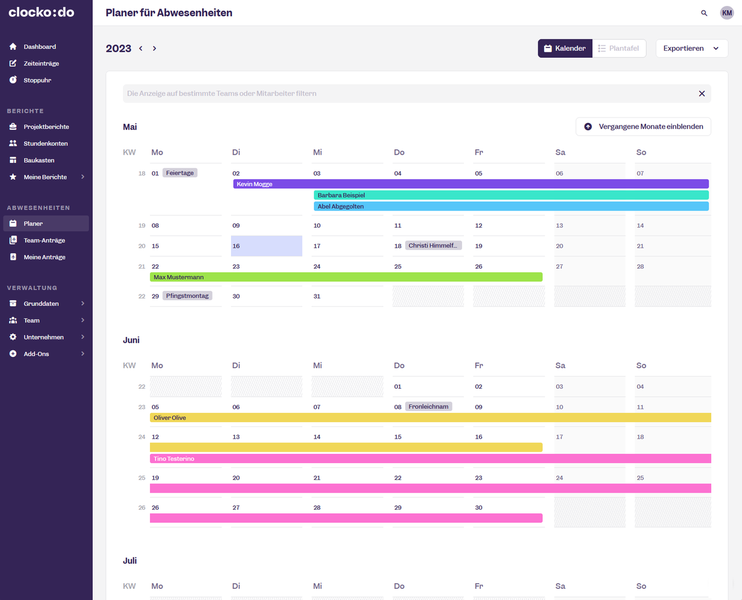Clear the filter with the X icon

coord(702,94)
